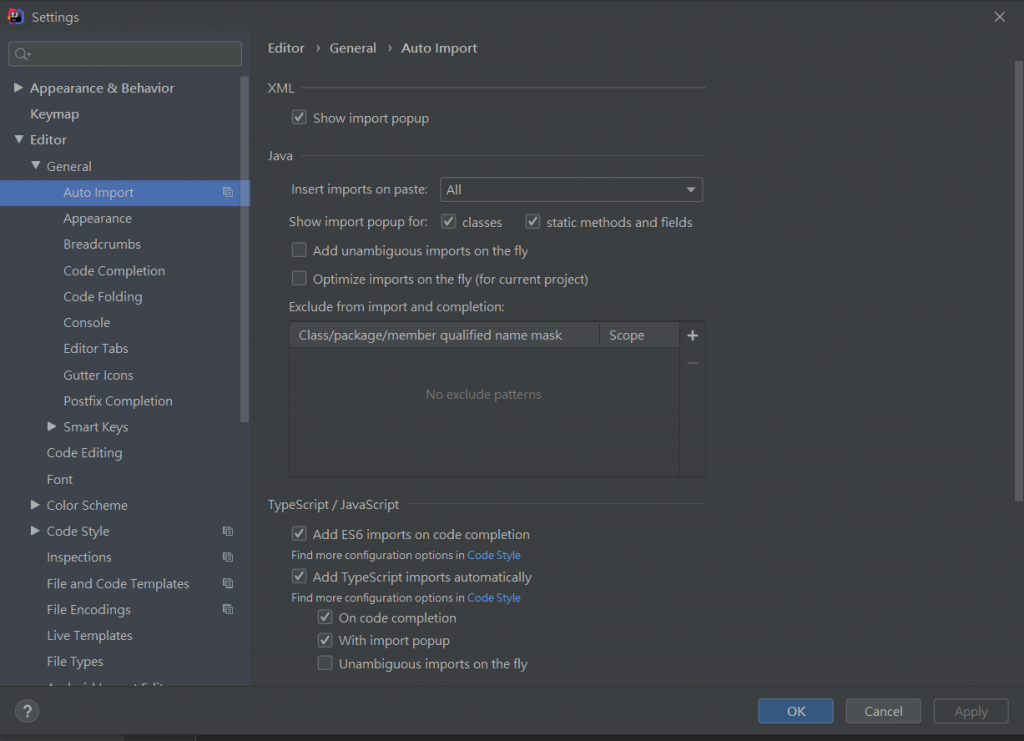Click the help question mark icon
Viewport: 1024px width, 741px height.
[x=29, y=712]
